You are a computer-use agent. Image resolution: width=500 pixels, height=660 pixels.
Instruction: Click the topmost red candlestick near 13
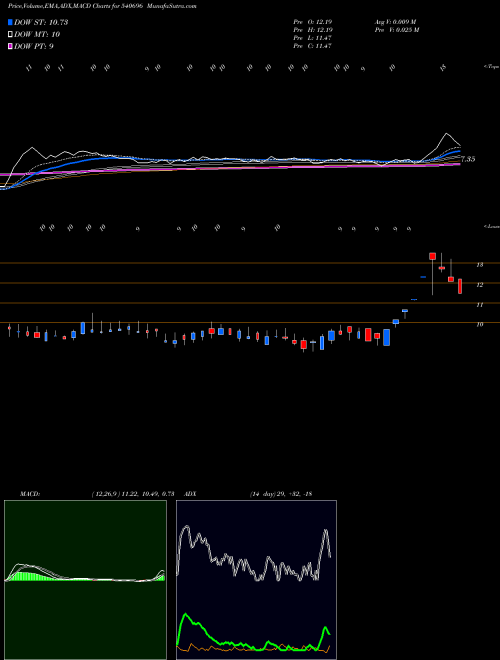(432, 256)
